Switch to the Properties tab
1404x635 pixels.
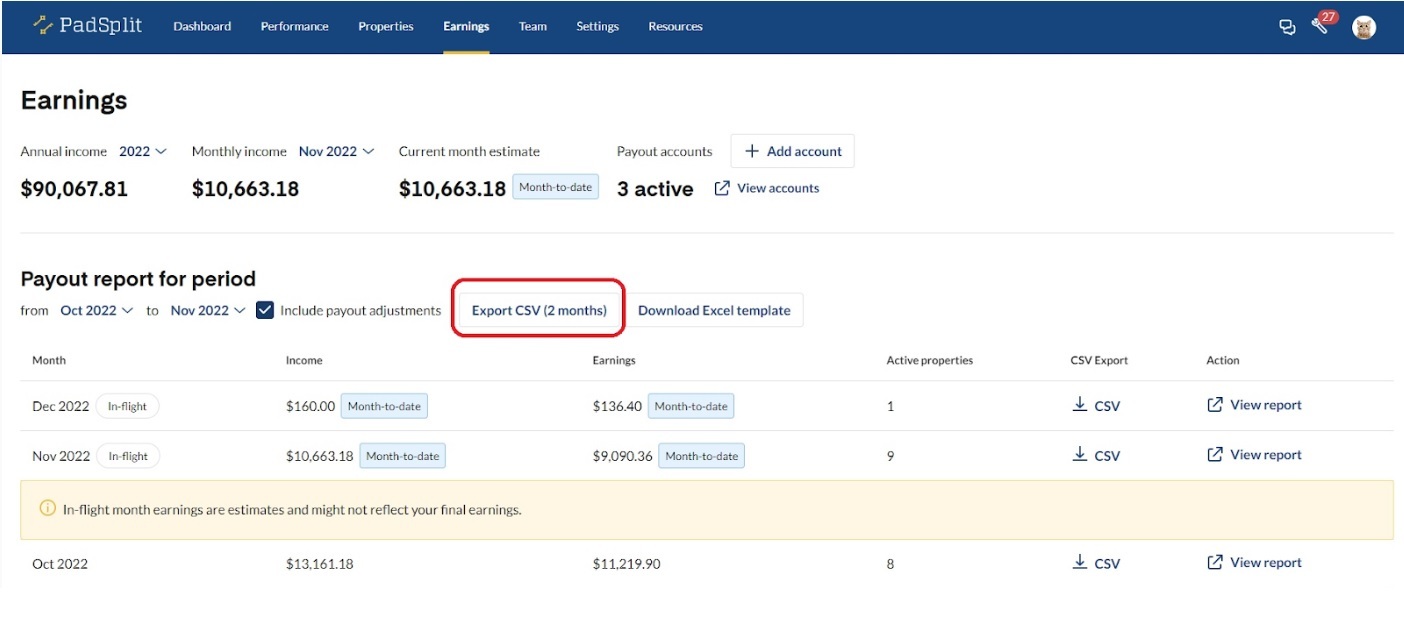tap(385, 27)
